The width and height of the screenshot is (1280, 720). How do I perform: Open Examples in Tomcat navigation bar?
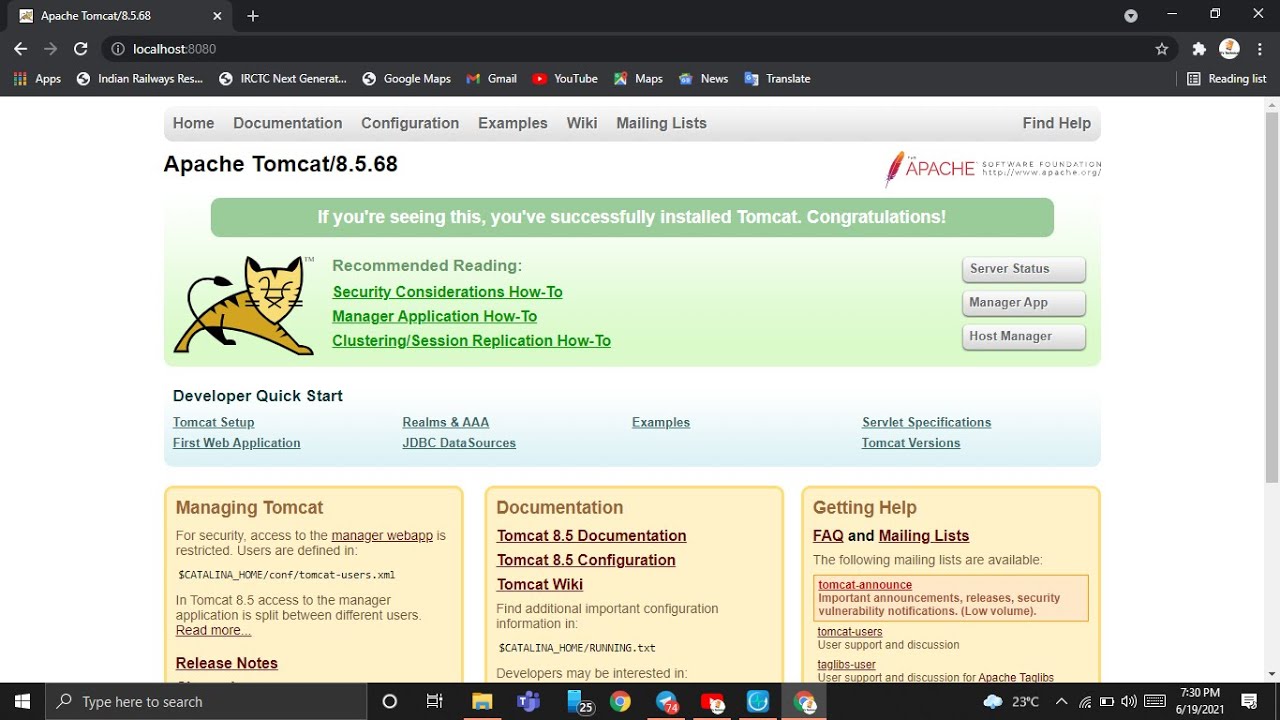click(x=513, y=123)
